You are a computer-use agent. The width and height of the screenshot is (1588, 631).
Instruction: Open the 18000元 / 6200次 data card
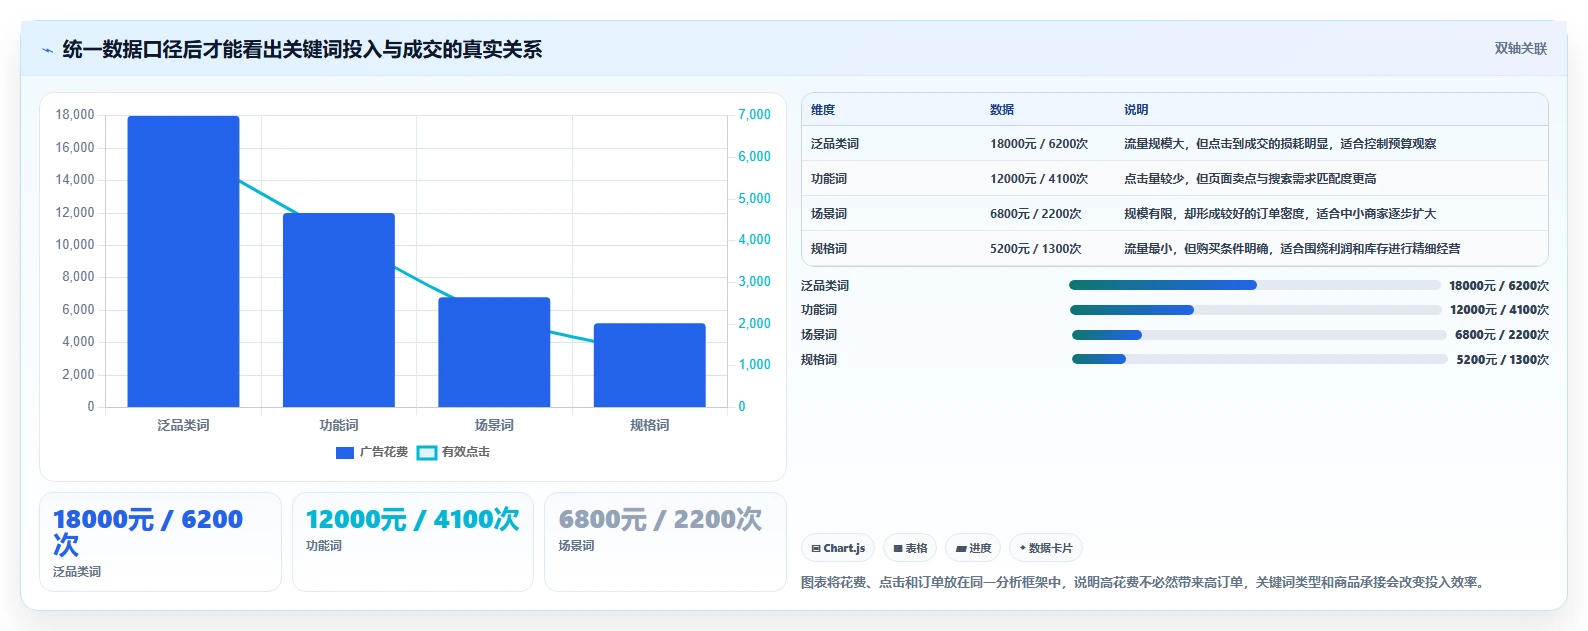(160, 542)
